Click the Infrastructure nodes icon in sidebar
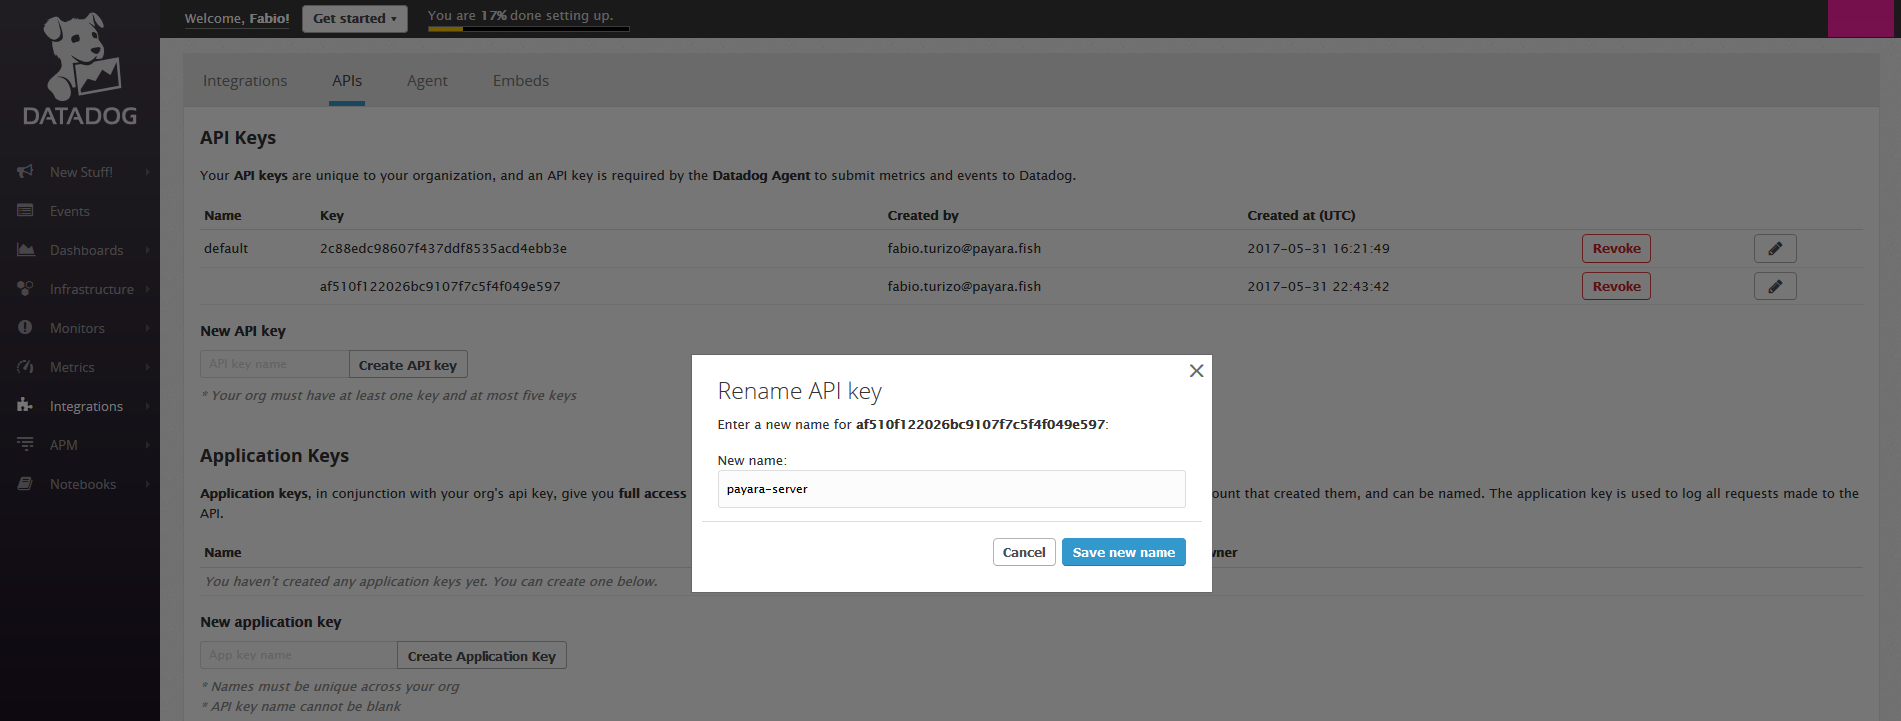The image size is (1901, 721). 25,289
